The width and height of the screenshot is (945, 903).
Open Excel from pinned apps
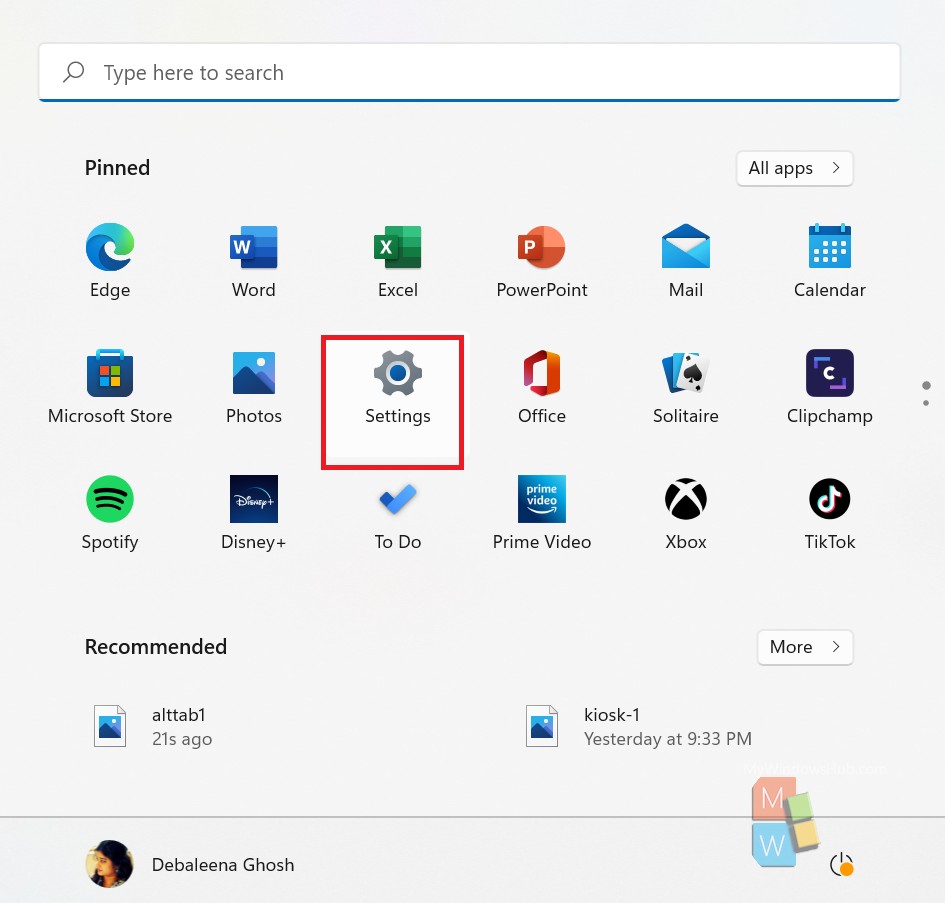click(398, 261)
